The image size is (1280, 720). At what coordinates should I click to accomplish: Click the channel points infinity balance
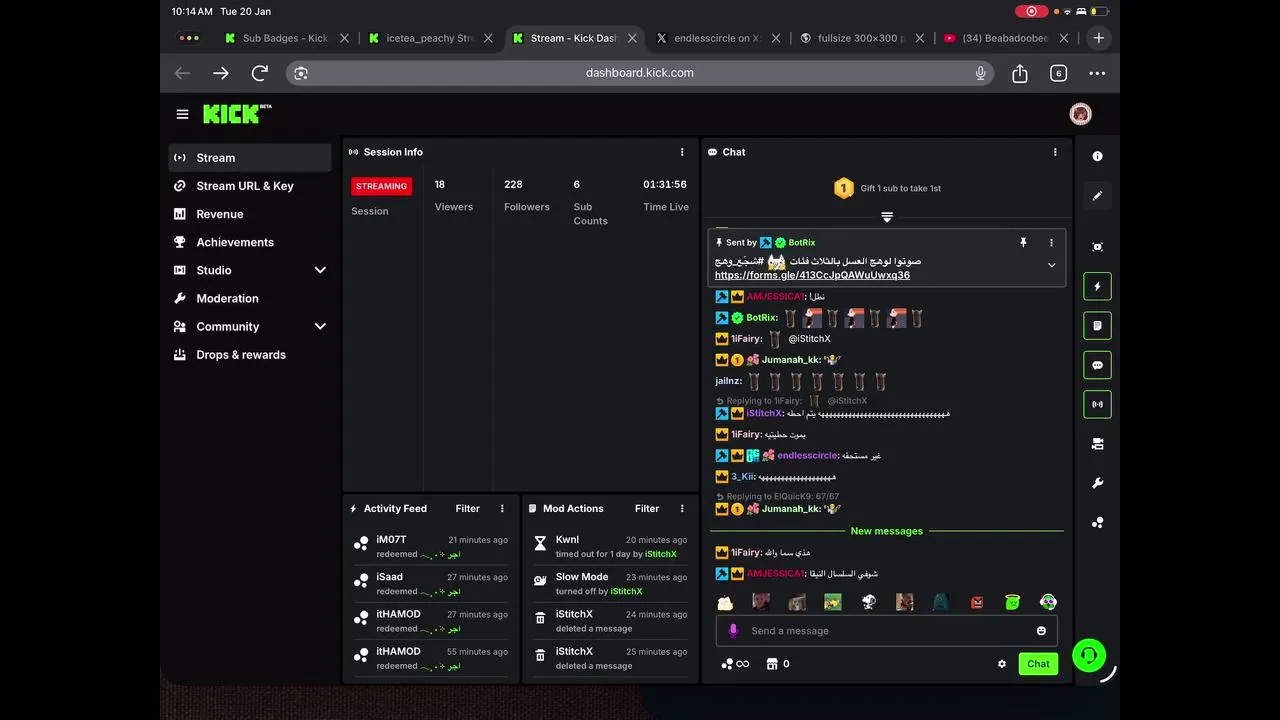pyautogui.click(x=735, y=664)
